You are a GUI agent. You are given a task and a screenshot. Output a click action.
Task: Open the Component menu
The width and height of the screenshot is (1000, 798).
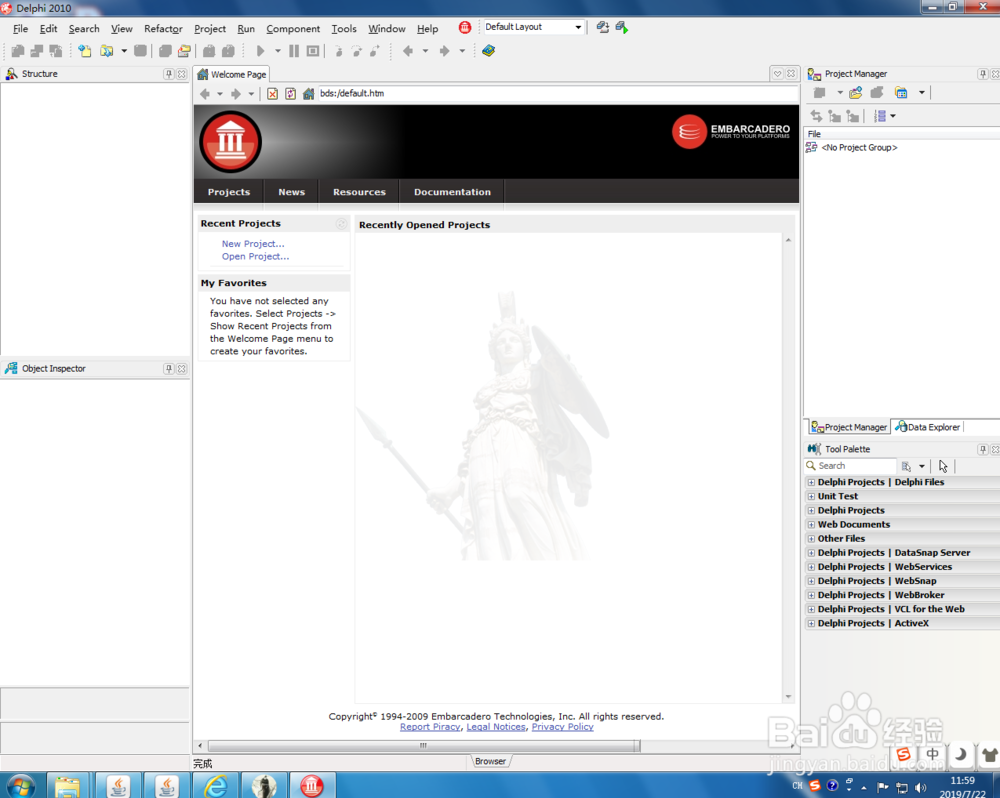click(293, 29)
